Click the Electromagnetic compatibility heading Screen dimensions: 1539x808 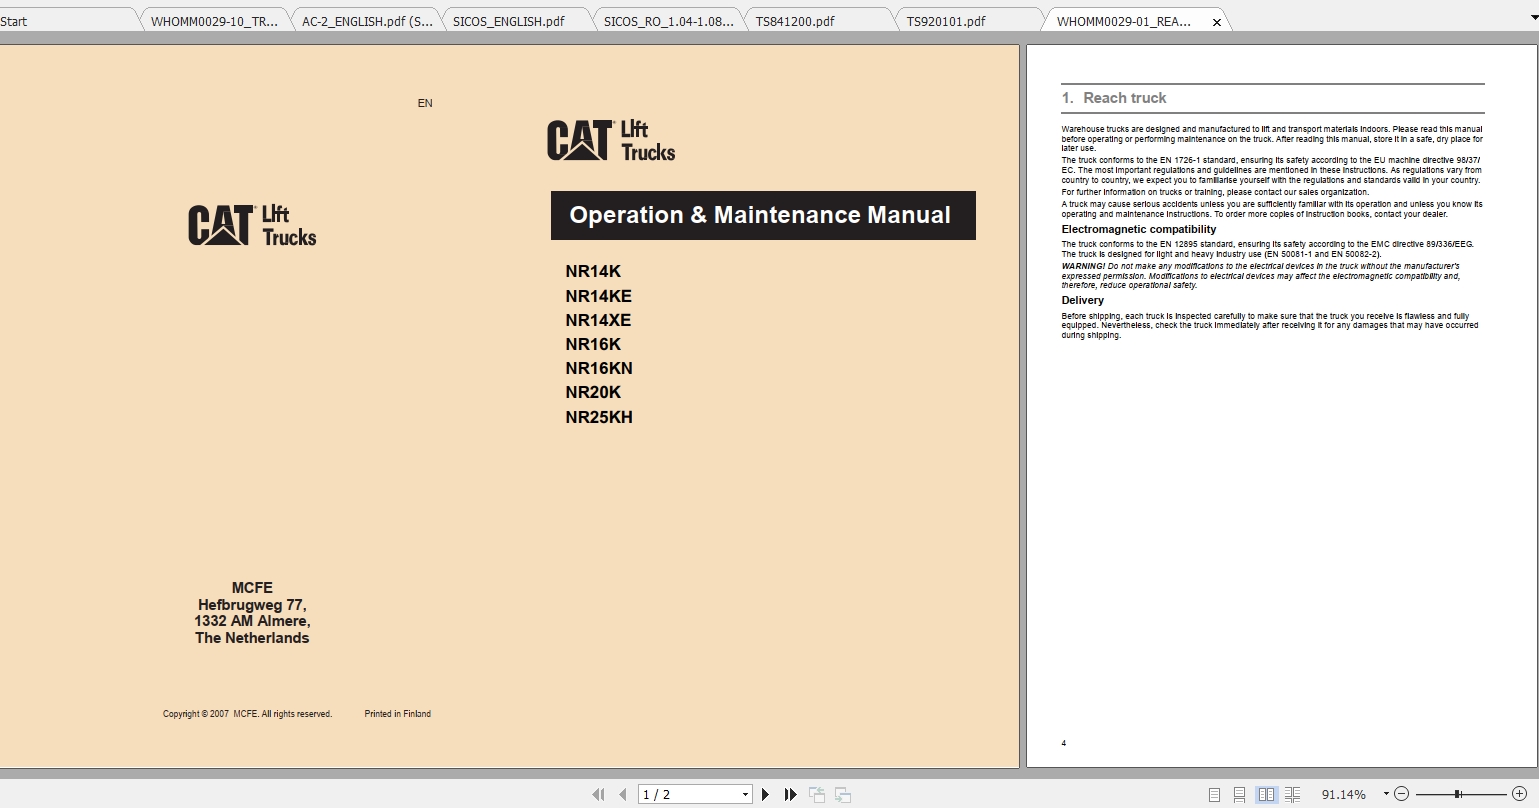(1139, 229)
